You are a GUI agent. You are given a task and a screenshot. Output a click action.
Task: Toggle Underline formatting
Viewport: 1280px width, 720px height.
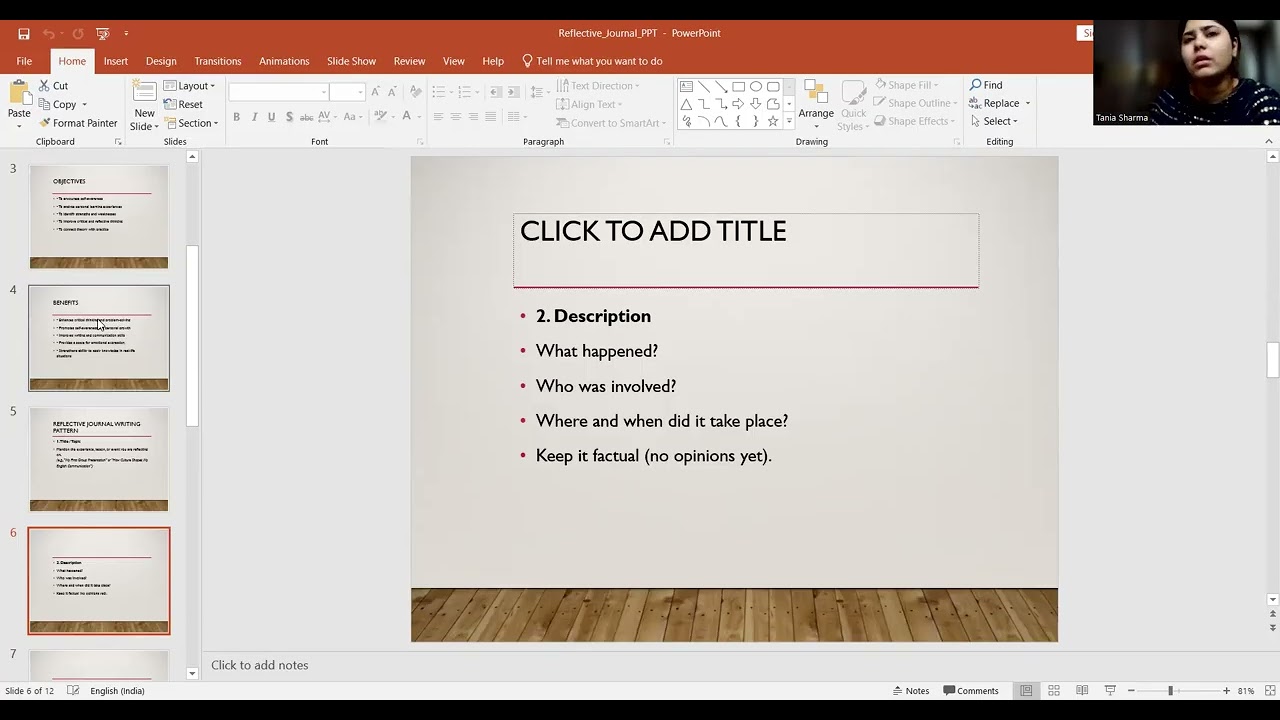click(x=271, y=117)
